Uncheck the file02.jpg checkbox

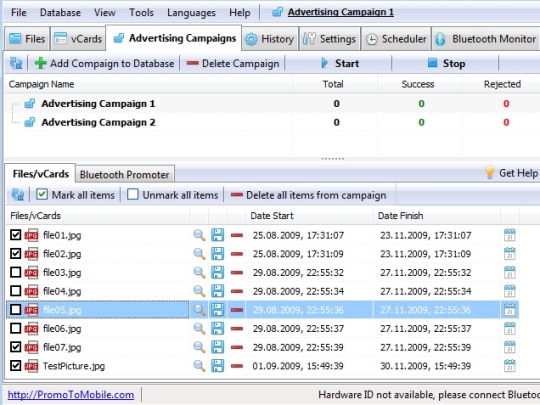(15, 254)
